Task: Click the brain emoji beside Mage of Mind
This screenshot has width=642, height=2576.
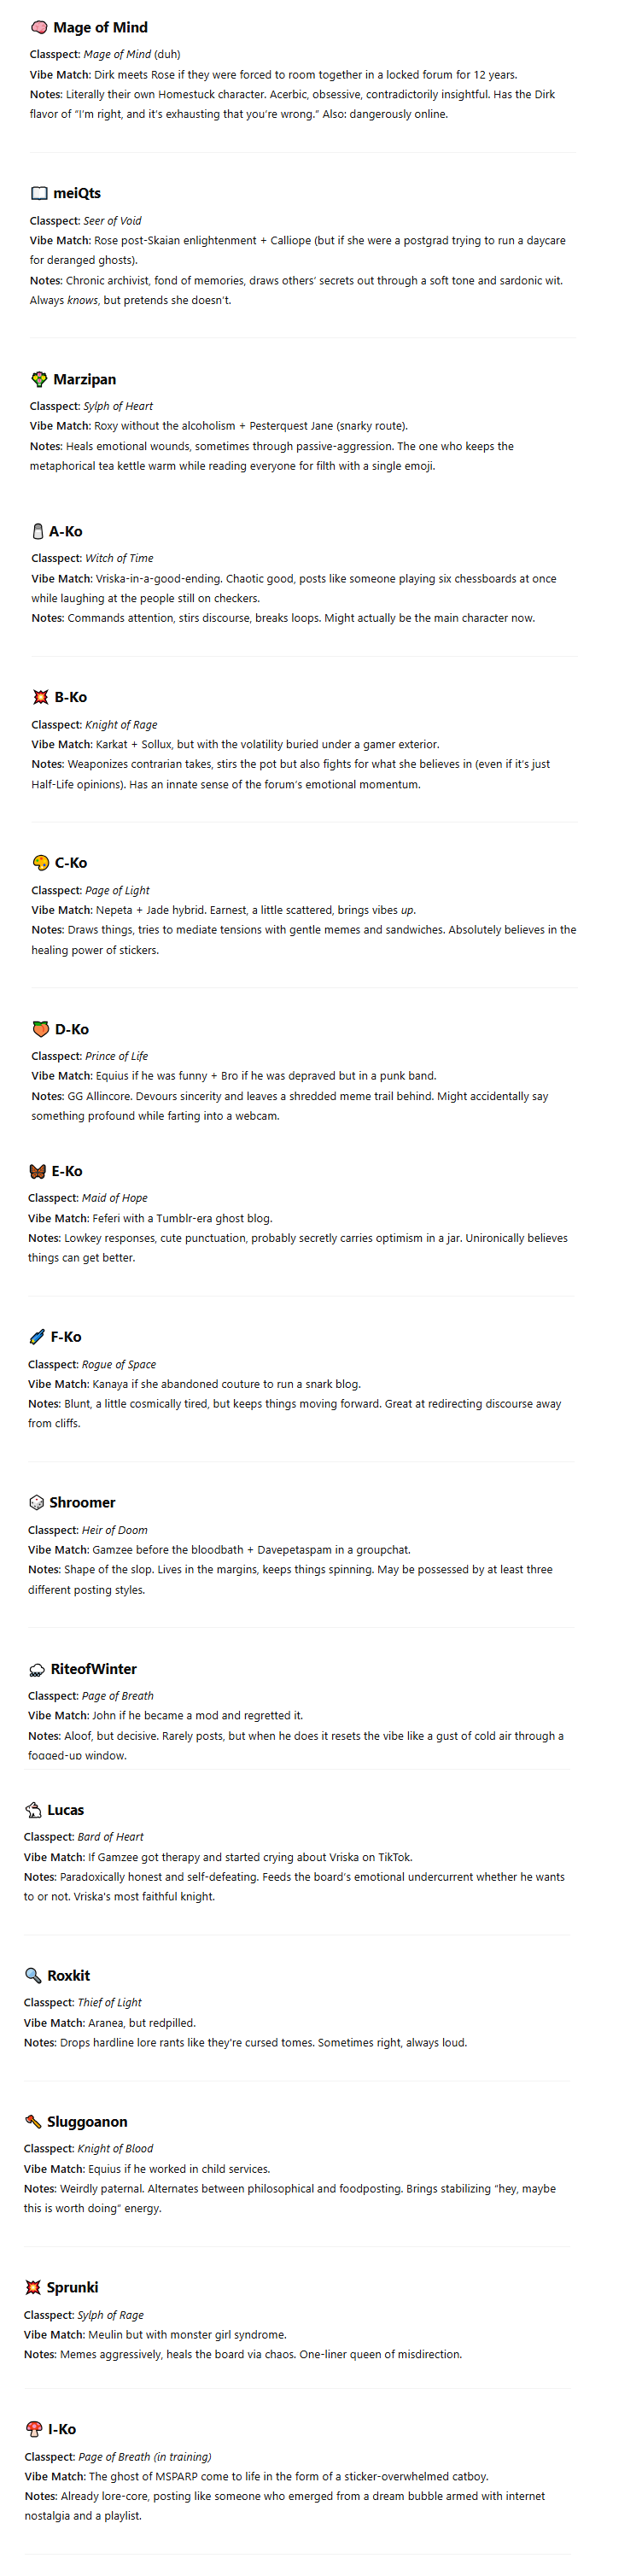Action: point(39,27)
